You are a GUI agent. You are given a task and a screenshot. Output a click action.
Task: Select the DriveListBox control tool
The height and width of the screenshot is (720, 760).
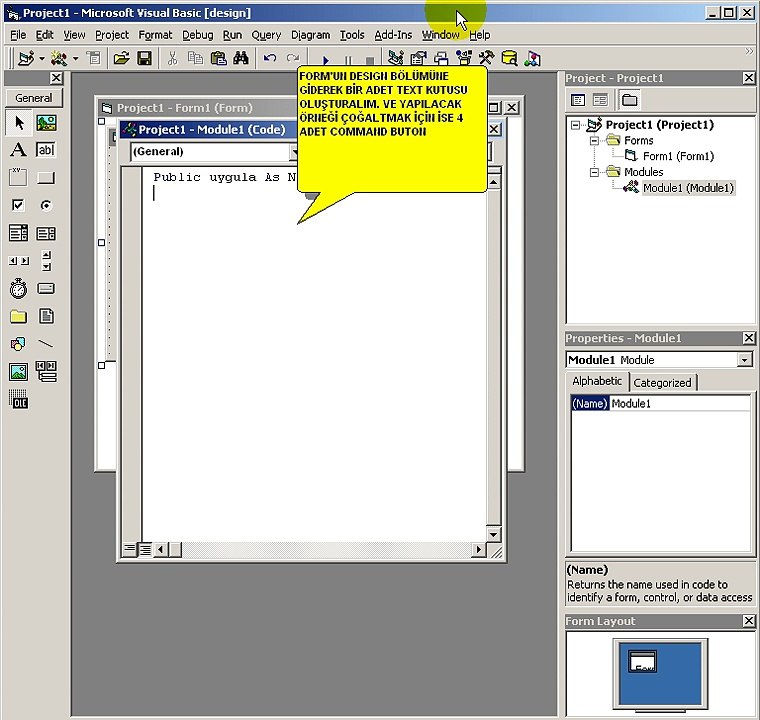[x=46, y=288]
